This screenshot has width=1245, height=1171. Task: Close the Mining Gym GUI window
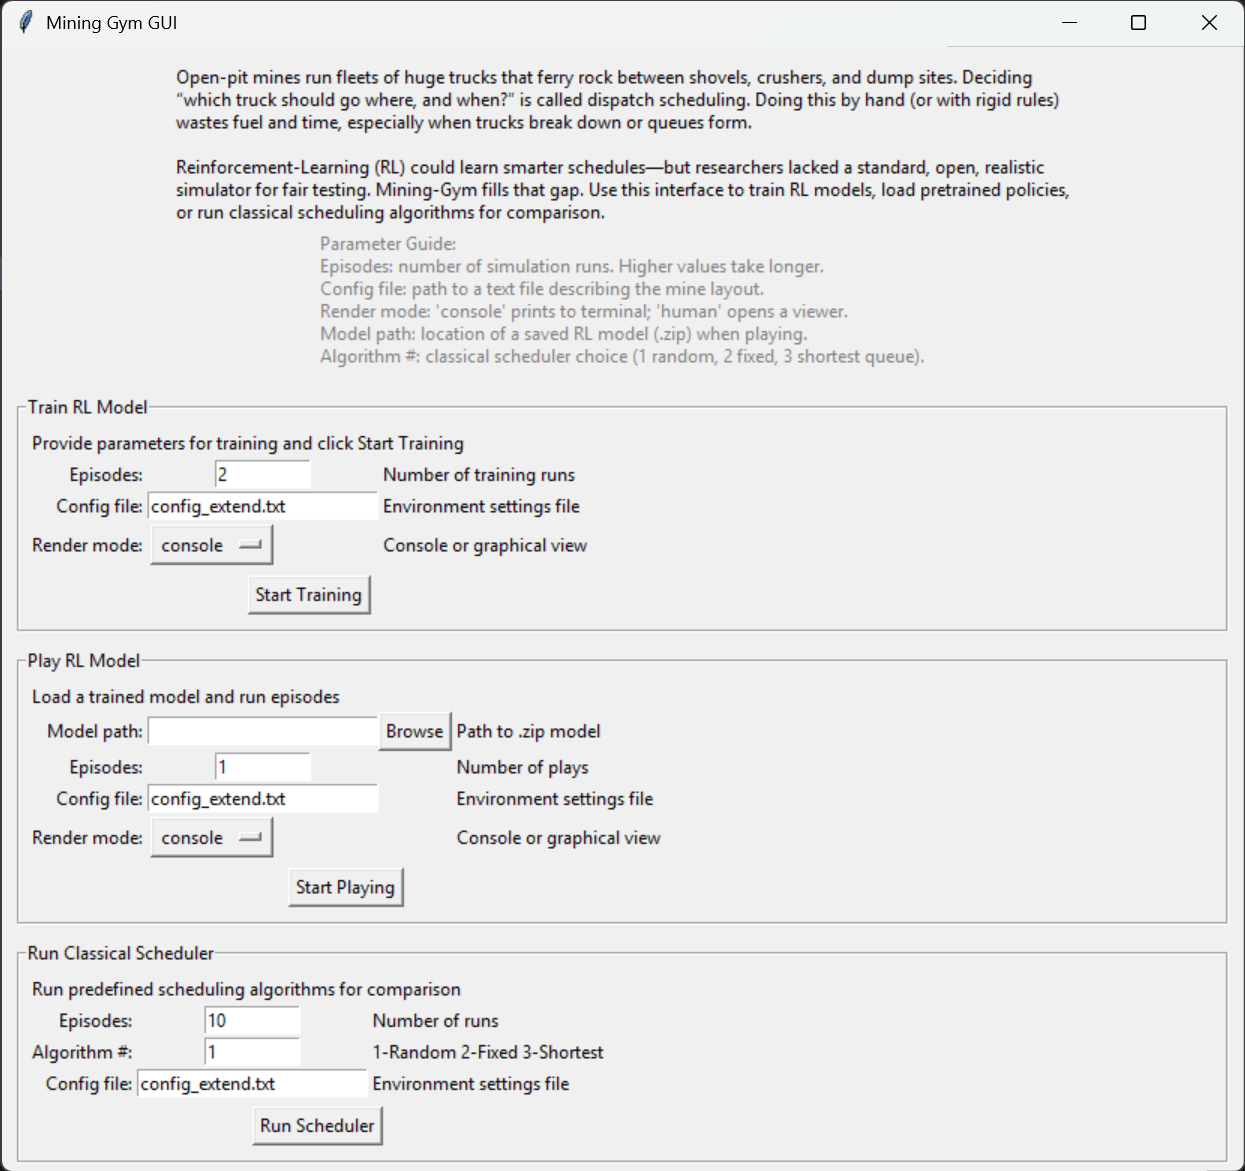(x=1209, y=23)
